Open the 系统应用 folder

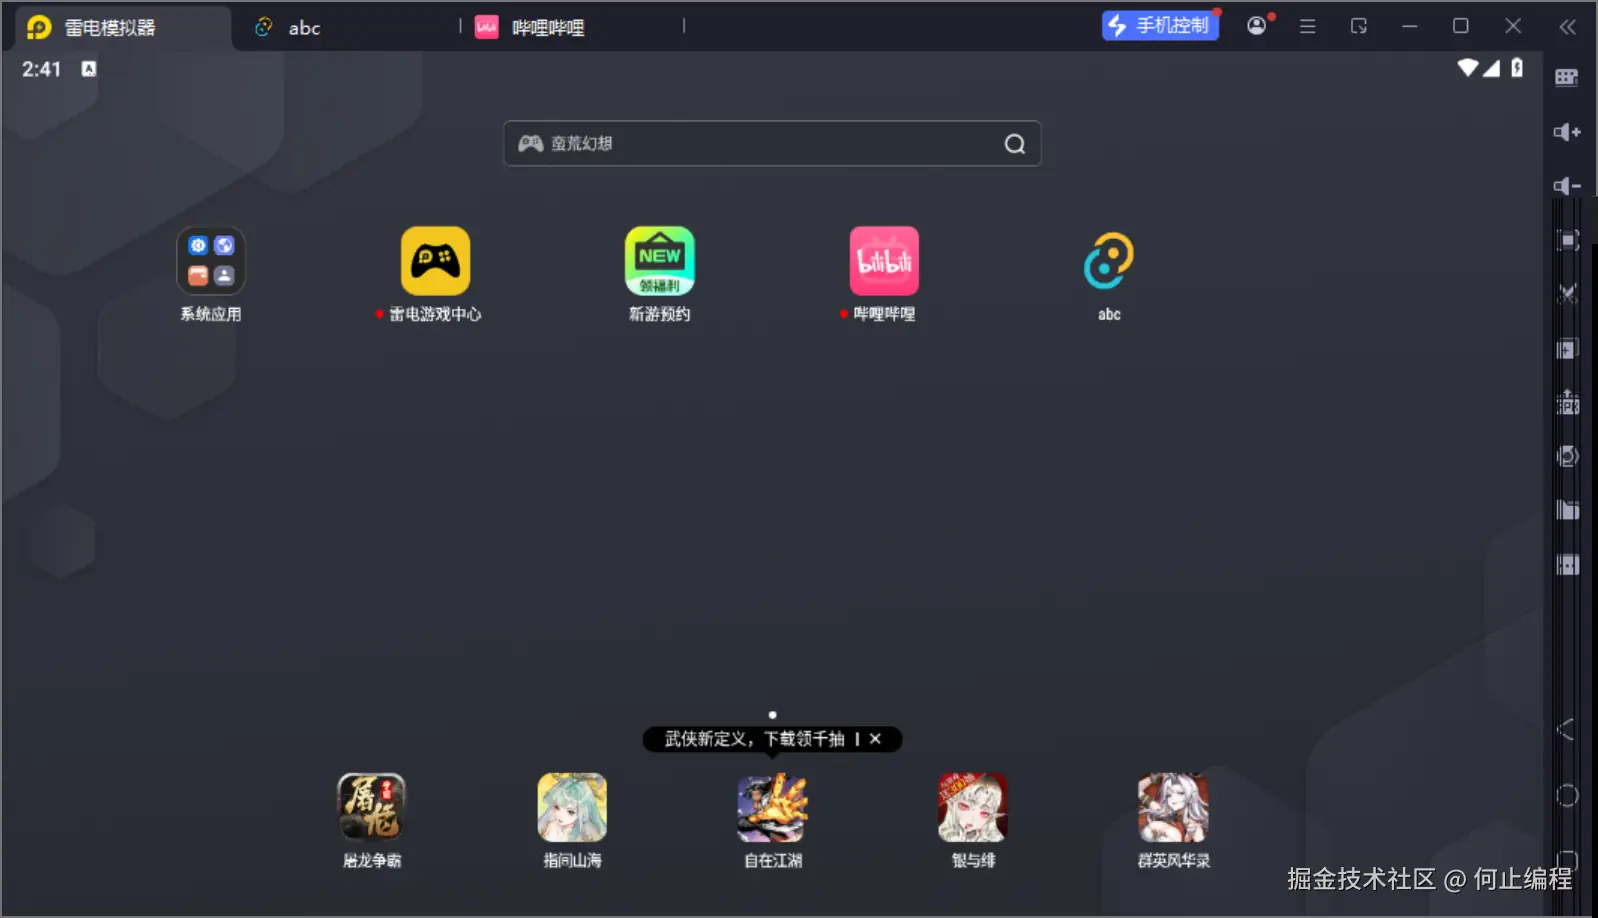pyautogui.click(x=211, y=261)
